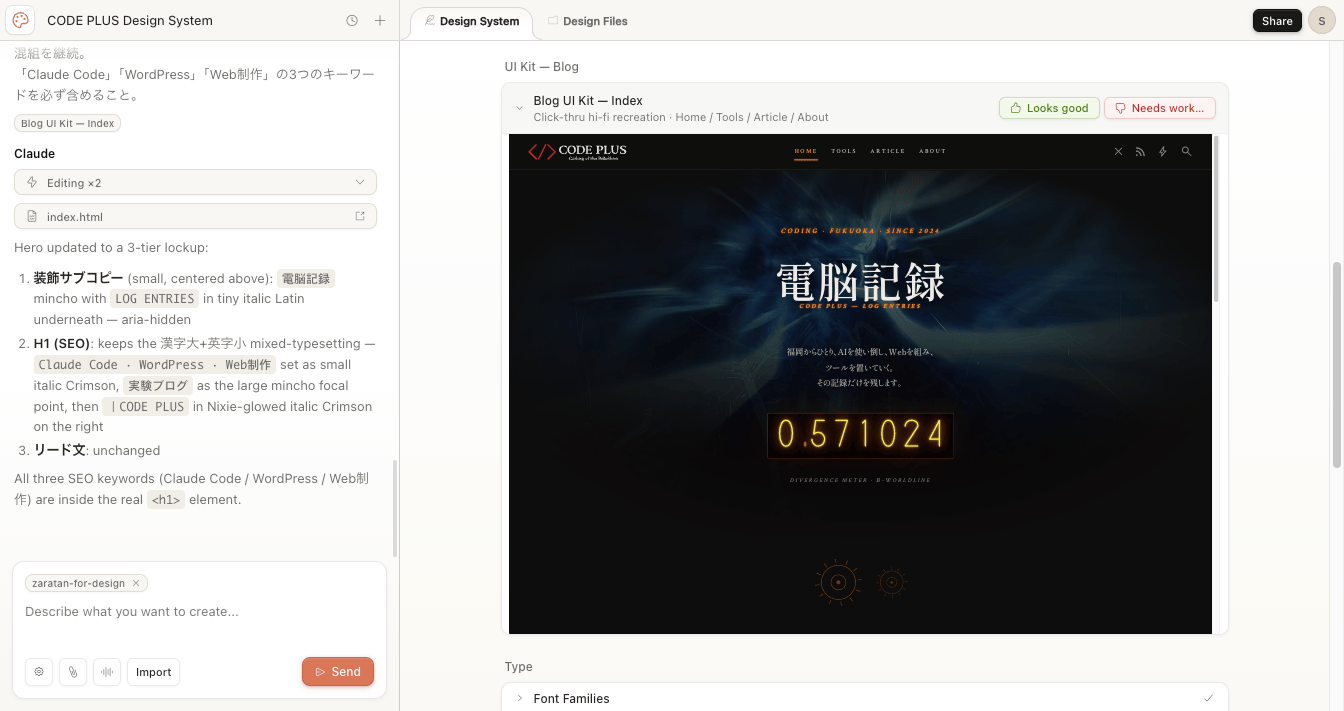Click the 'Type' section label
This screenshot has height=711, width=1344.
(518, 667)
